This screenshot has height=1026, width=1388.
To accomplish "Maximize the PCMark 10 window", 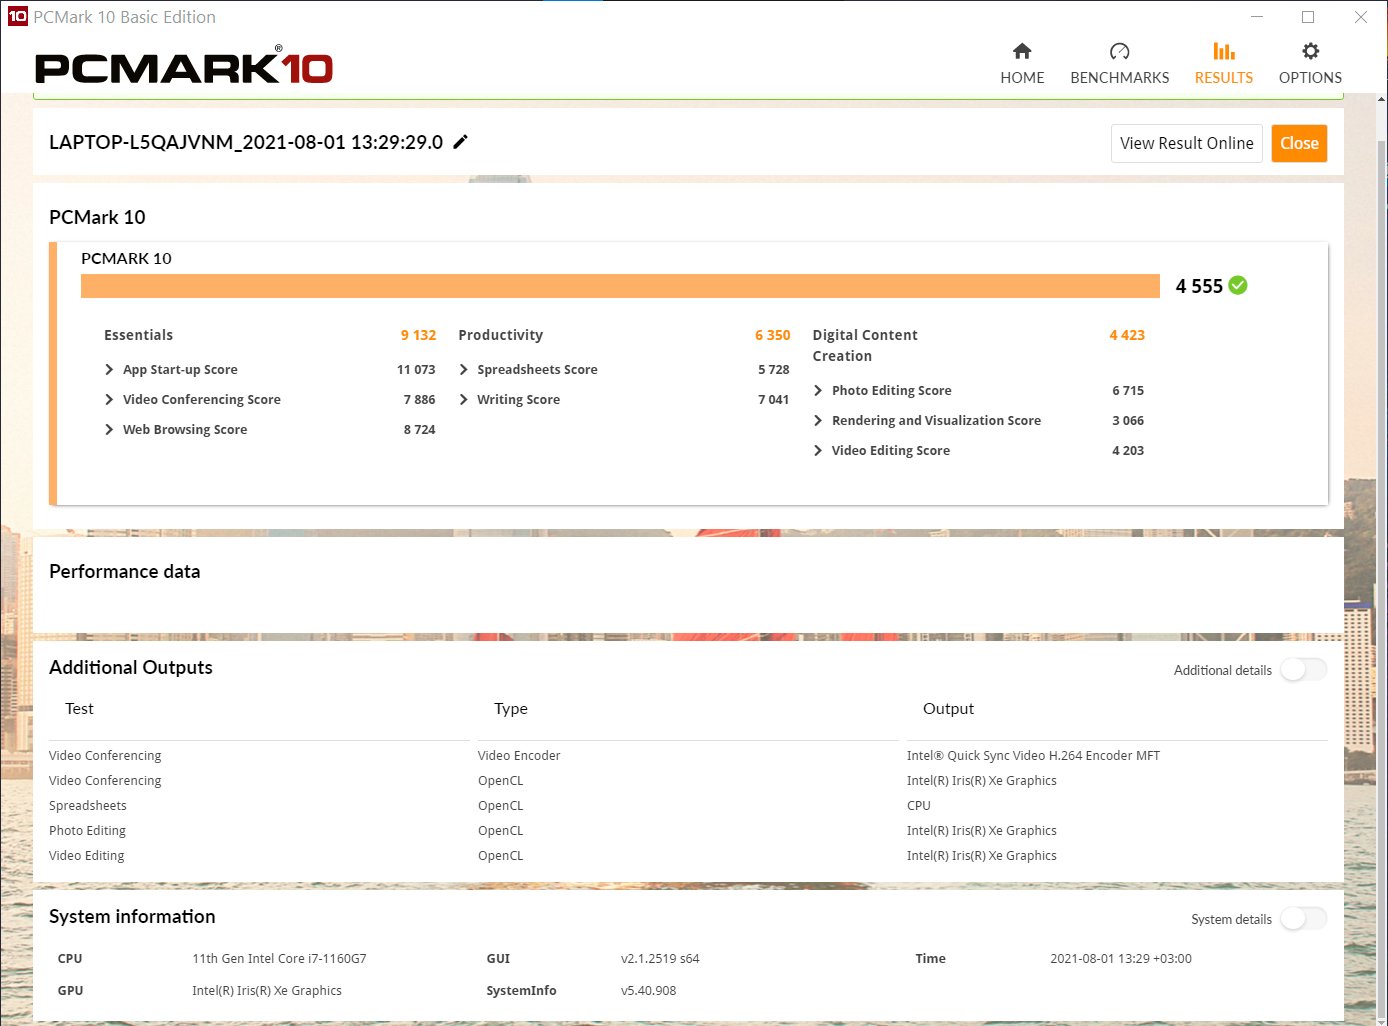I will 1308,17.
